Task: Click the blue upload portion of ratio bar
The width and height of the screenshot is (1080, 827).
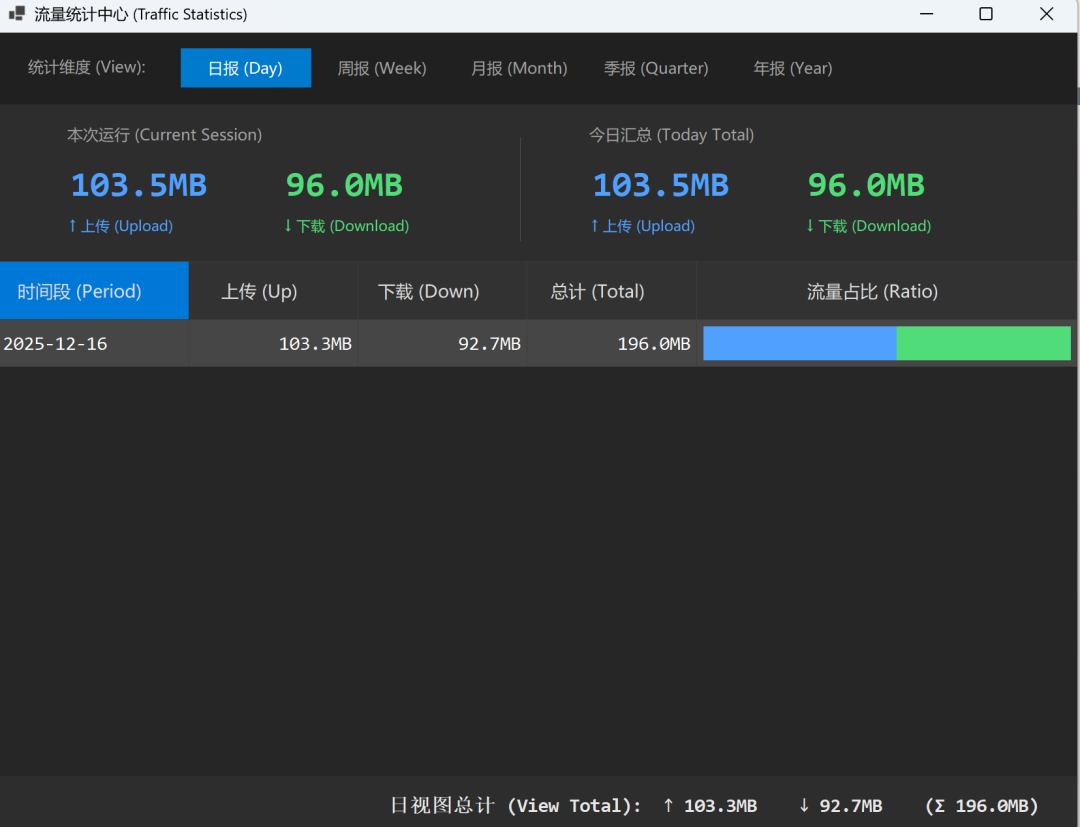Action: 799,343
